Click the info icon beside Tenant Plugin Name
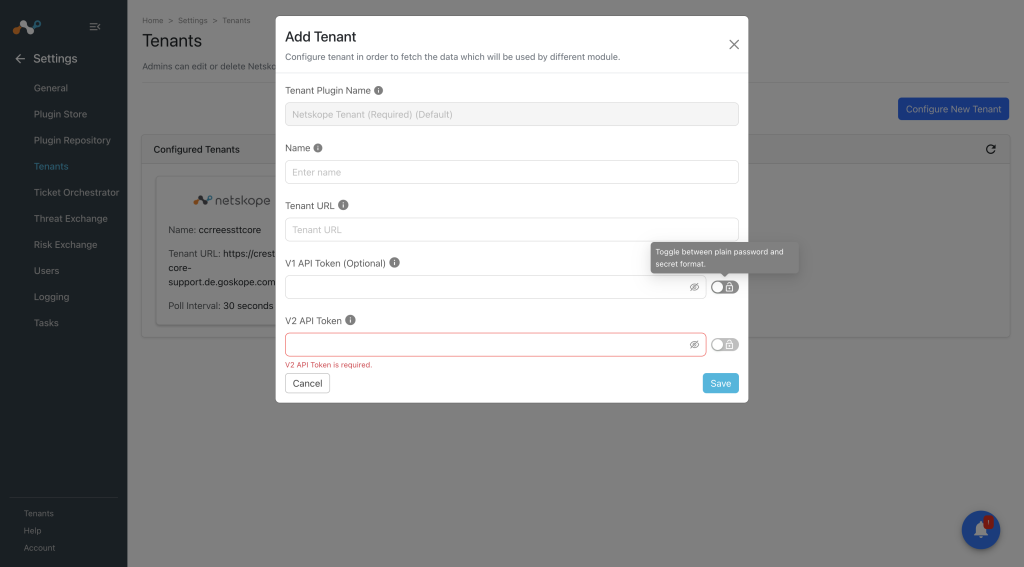The height and width of the screenshot is (567, 1024). click(x=378, y=91)
